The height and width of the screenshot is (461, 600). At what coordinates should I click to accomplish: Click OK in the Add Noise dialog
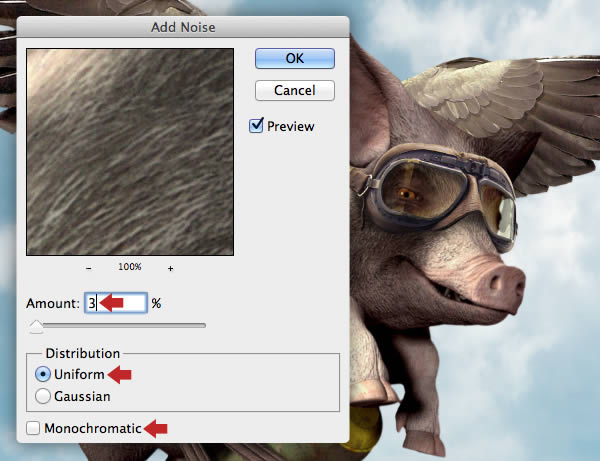[x=295, y=59]
